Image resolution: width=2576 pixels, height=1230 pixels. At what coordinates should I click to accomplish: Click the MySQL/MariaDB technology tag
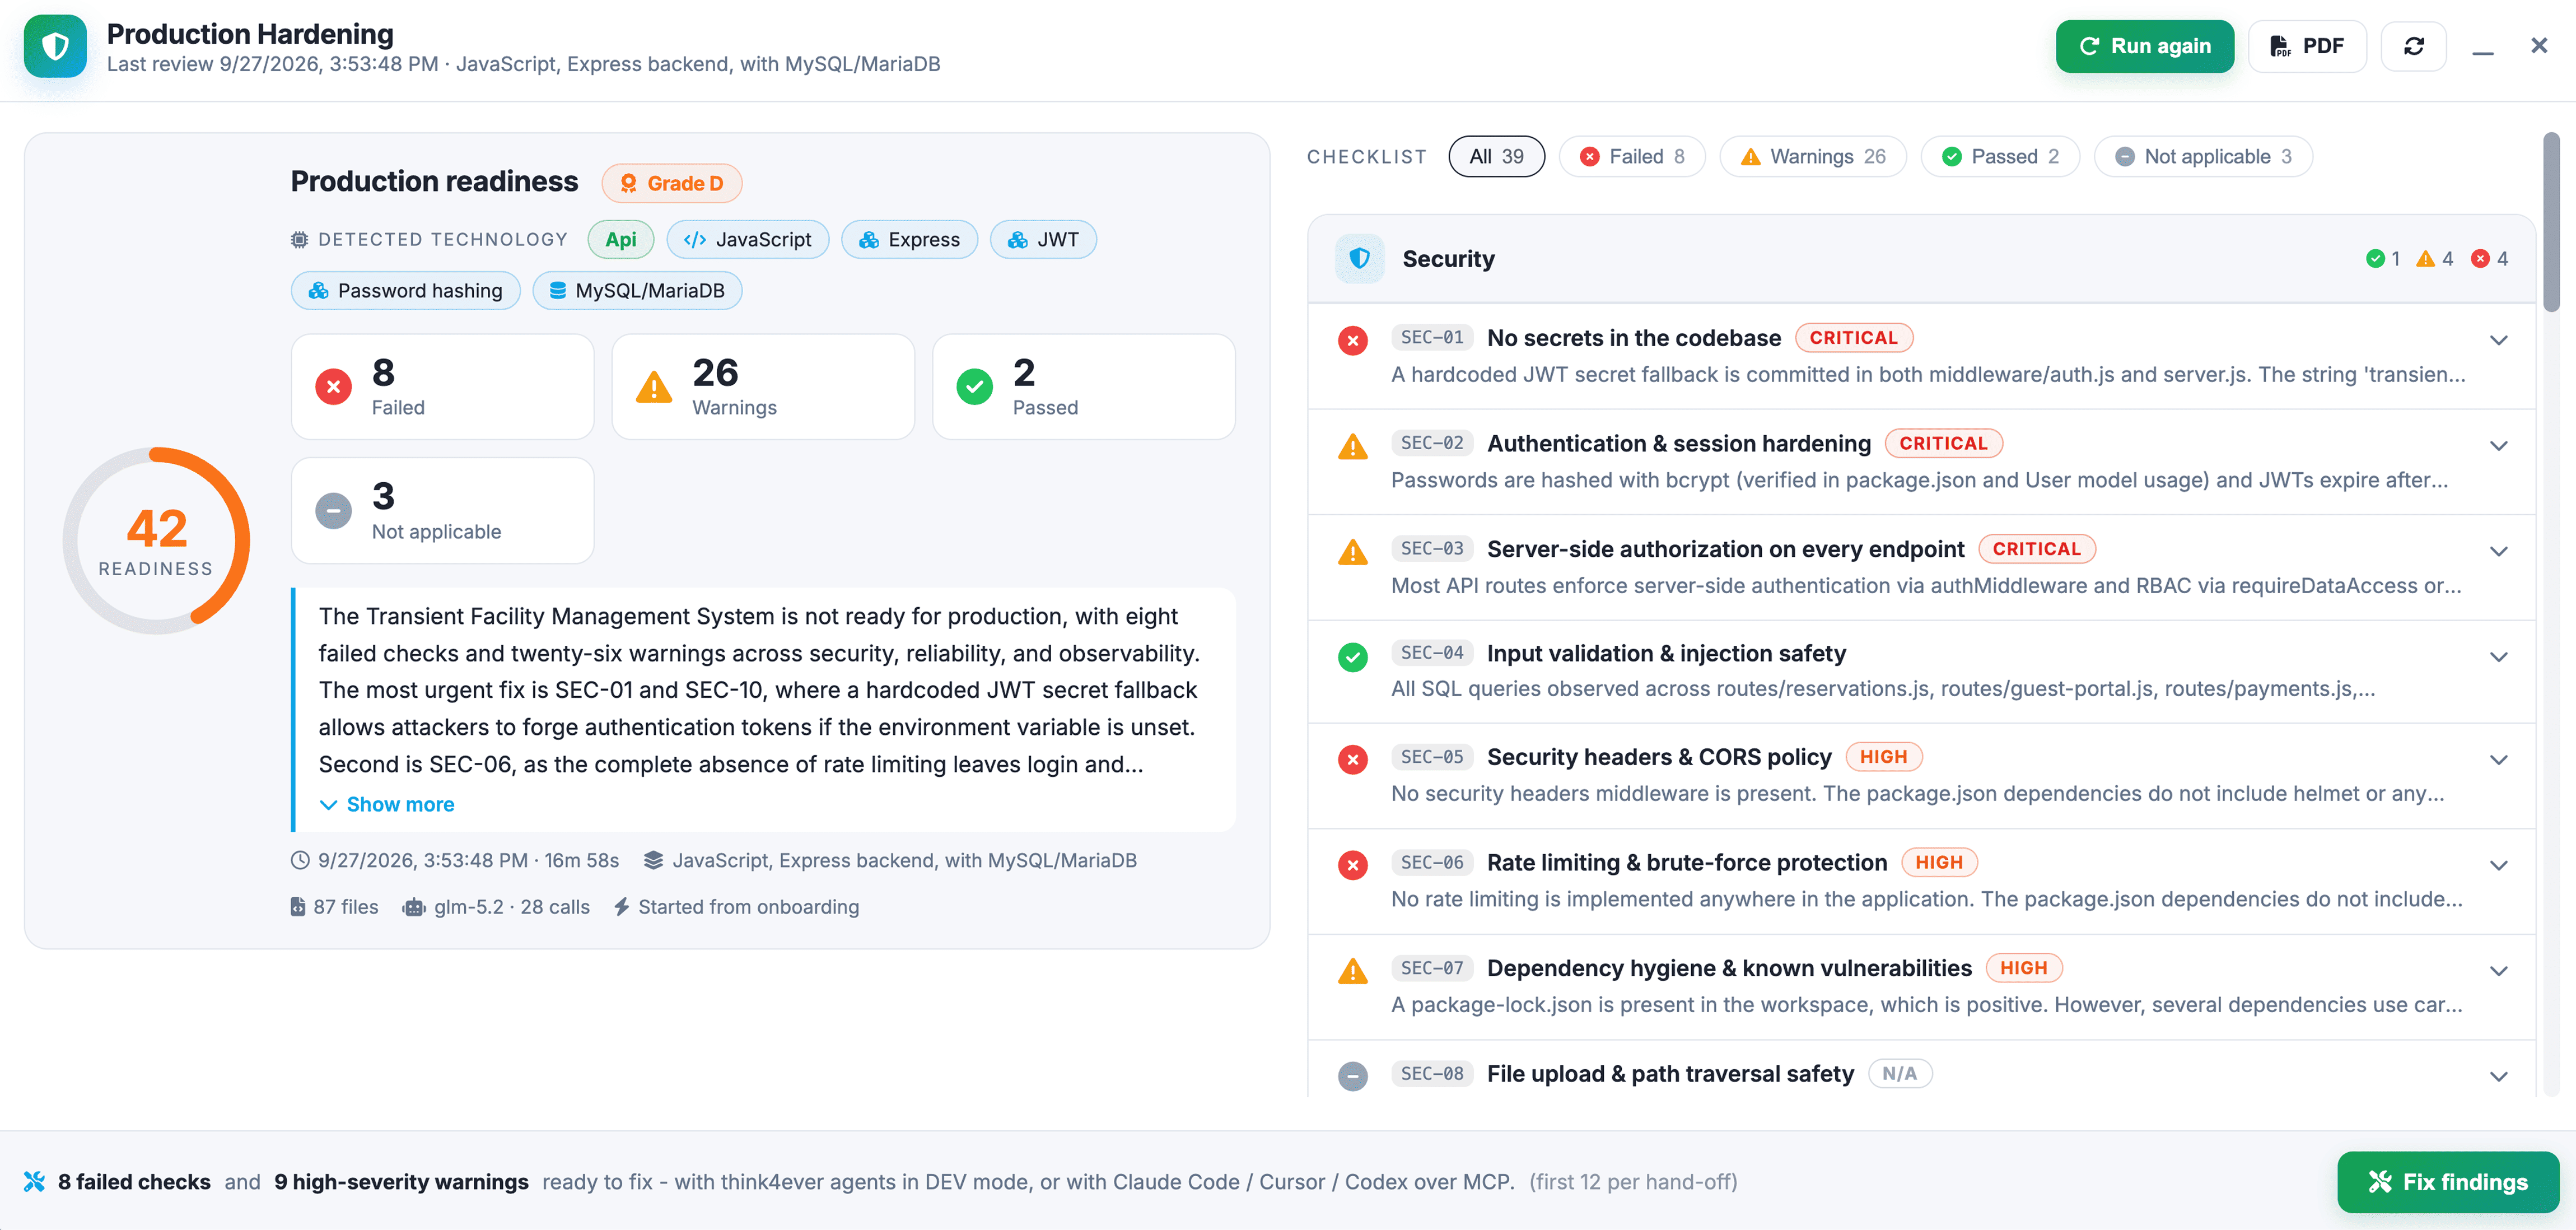(637, 291)
